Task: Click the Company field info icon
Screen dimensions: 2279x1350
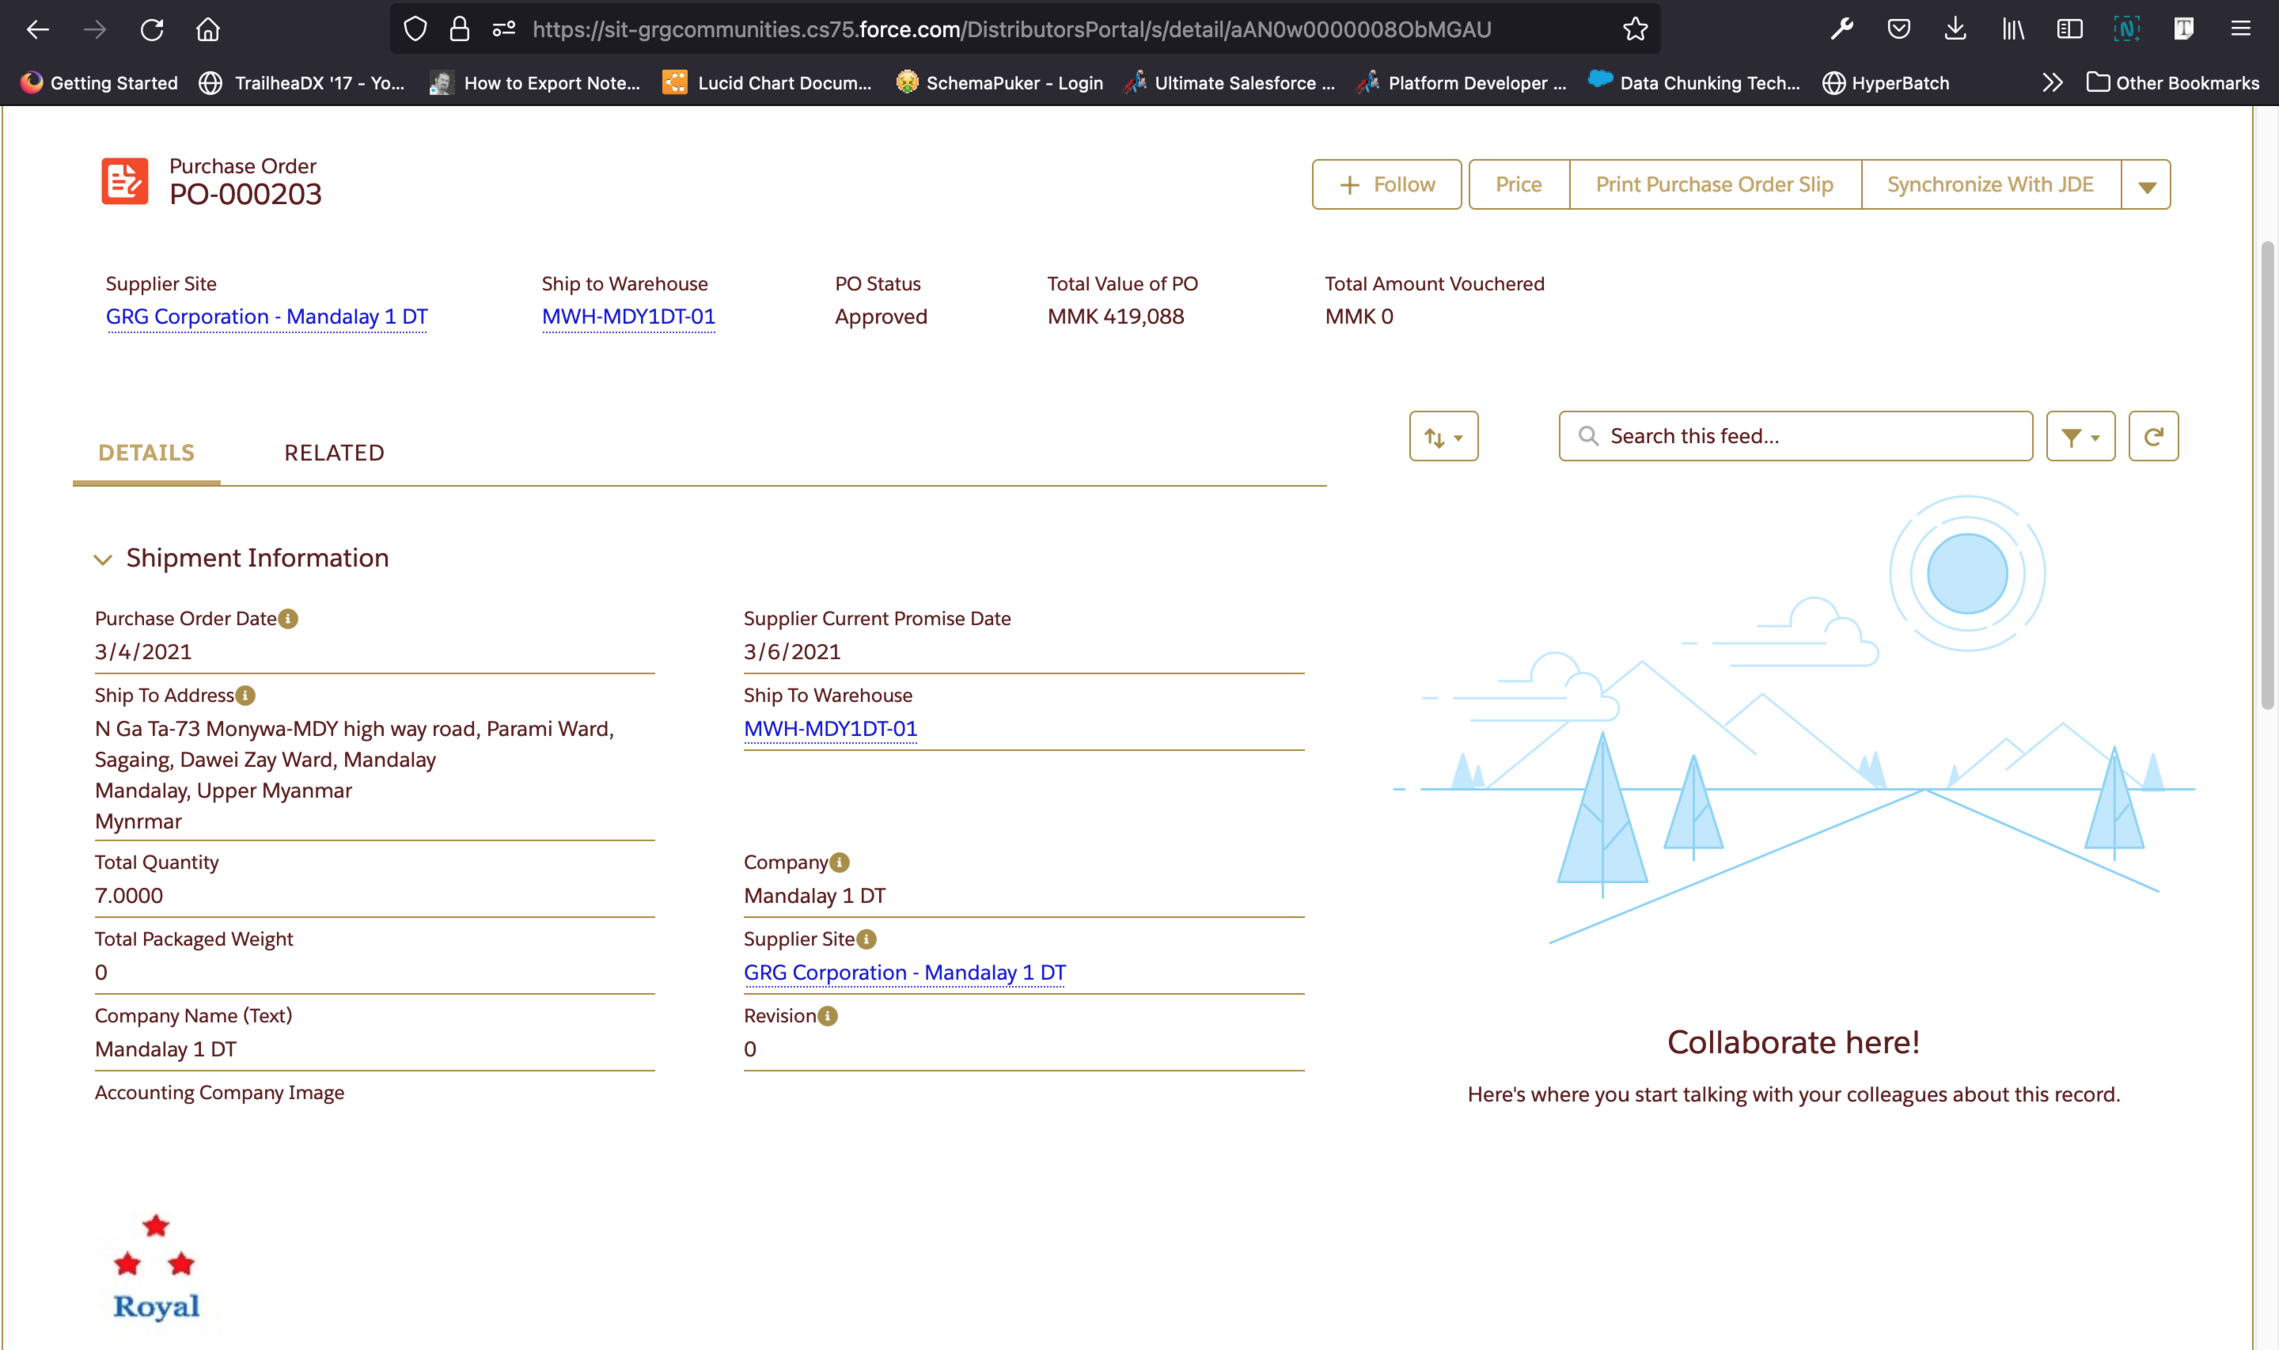Action: point(840,862)
